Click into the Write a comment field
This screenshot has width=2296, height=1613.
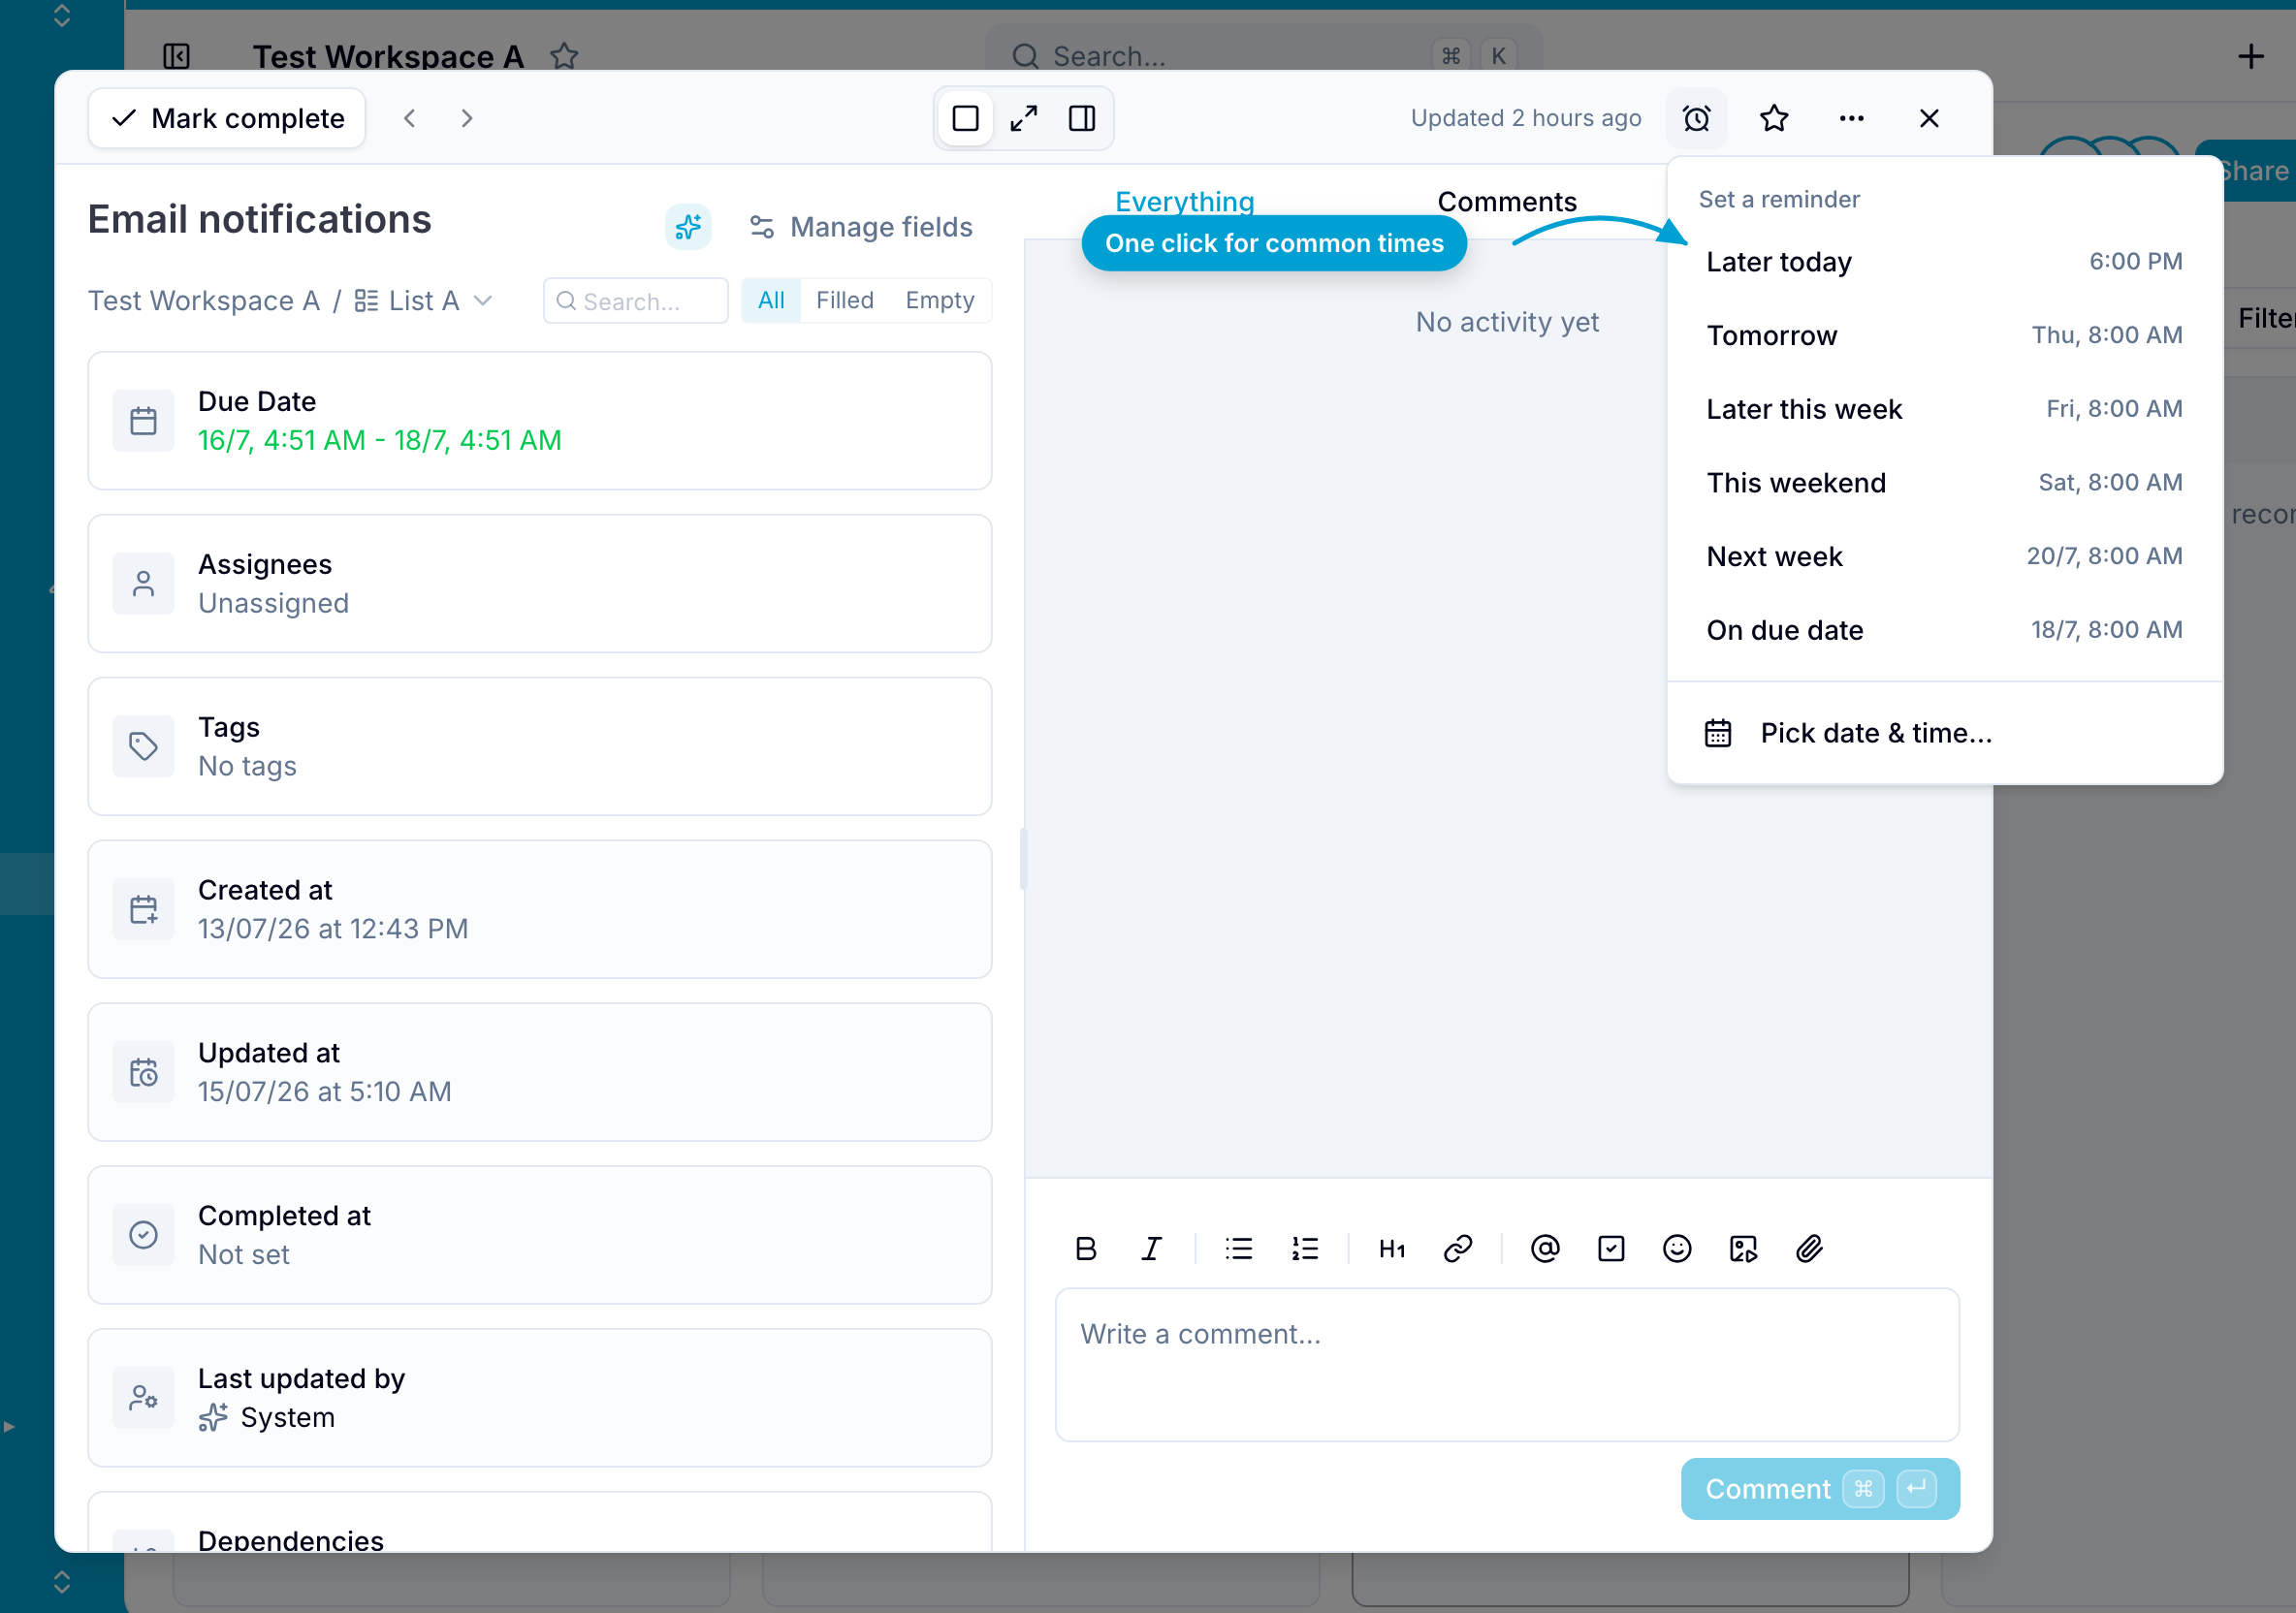pyautogui.click(x=1506, y=1364)
